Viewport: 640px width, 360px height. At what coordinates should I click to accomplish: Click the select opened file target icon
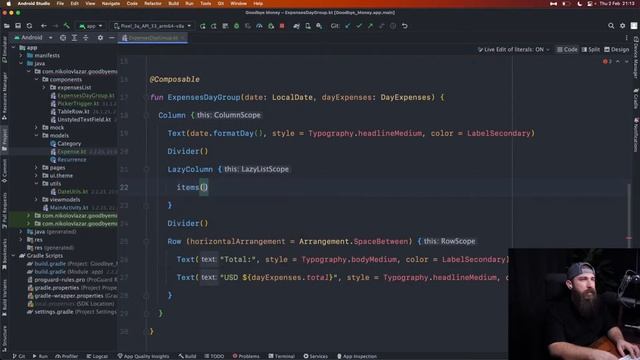(63, 38)
